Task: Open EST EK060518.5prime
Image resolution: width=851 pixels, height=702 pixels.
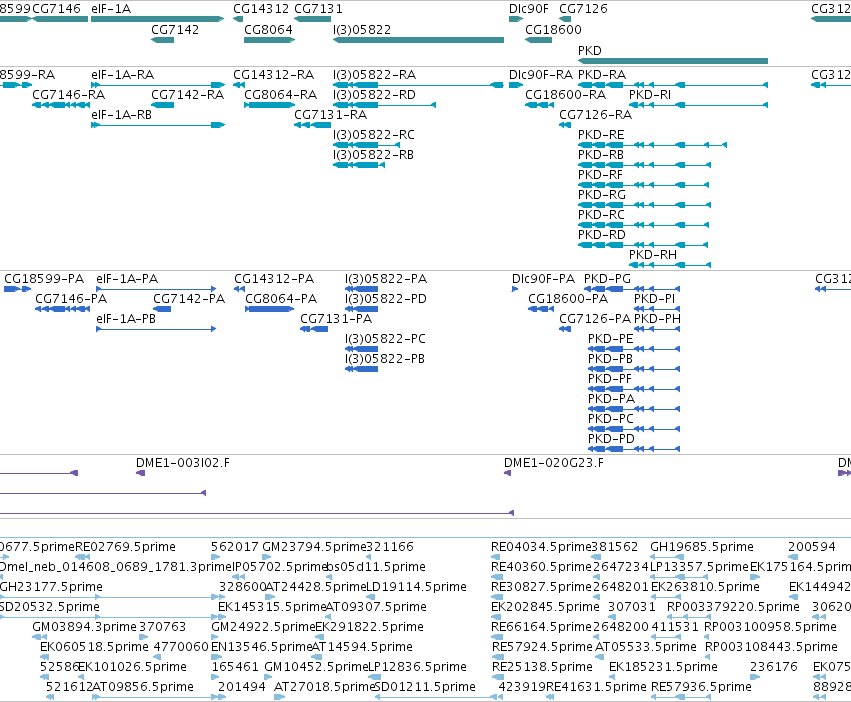Action: (94, 647)
